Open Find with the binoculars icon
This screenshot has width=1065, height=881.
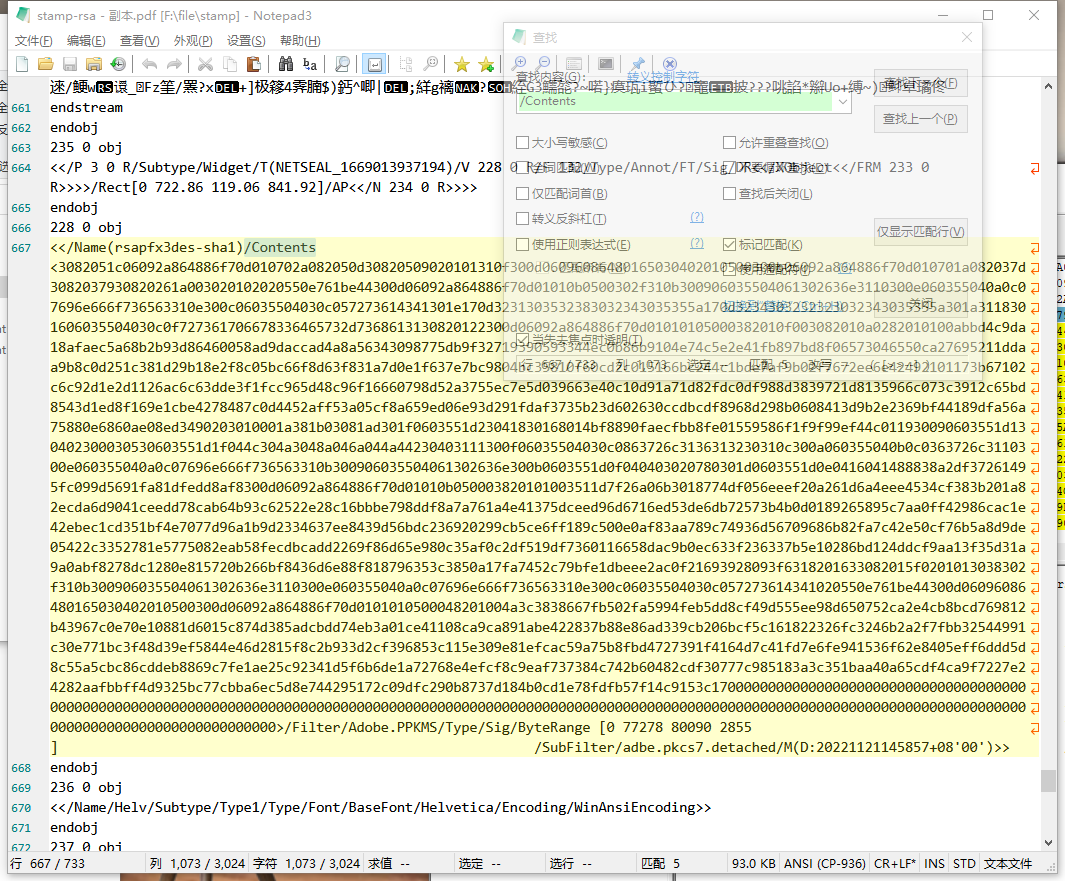[286, 65]
